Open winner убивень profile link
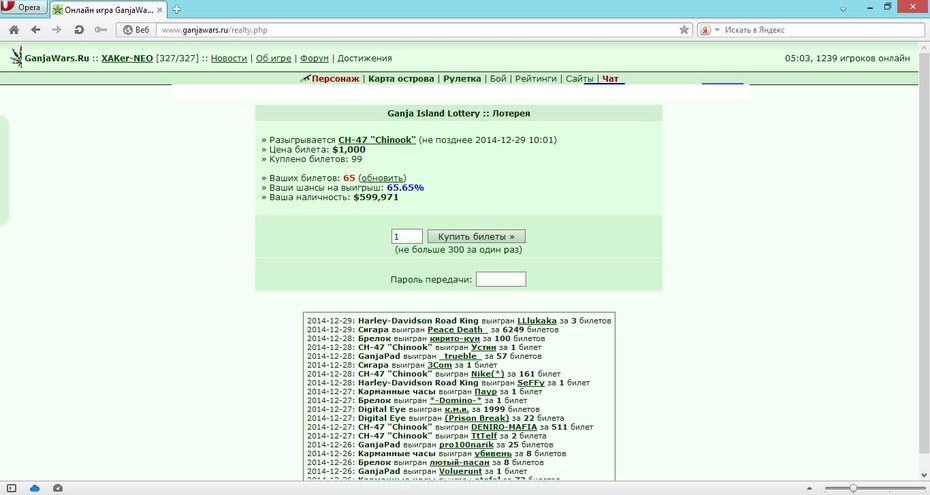This screenshot has width=930, height=495. [x=493, y=454]
